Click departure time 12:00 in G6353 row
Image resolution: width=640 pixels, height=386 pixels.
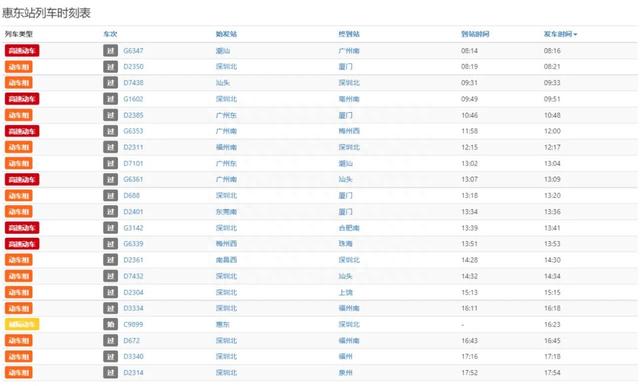coord(552,131)
